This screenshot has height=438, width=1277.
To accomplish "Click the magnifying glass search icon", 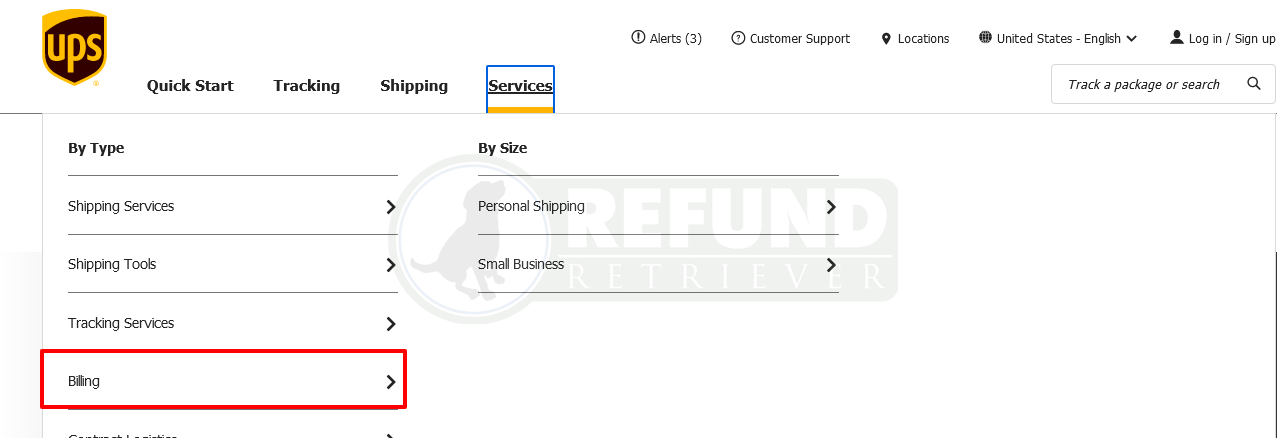I will [x=1254, y=84].
